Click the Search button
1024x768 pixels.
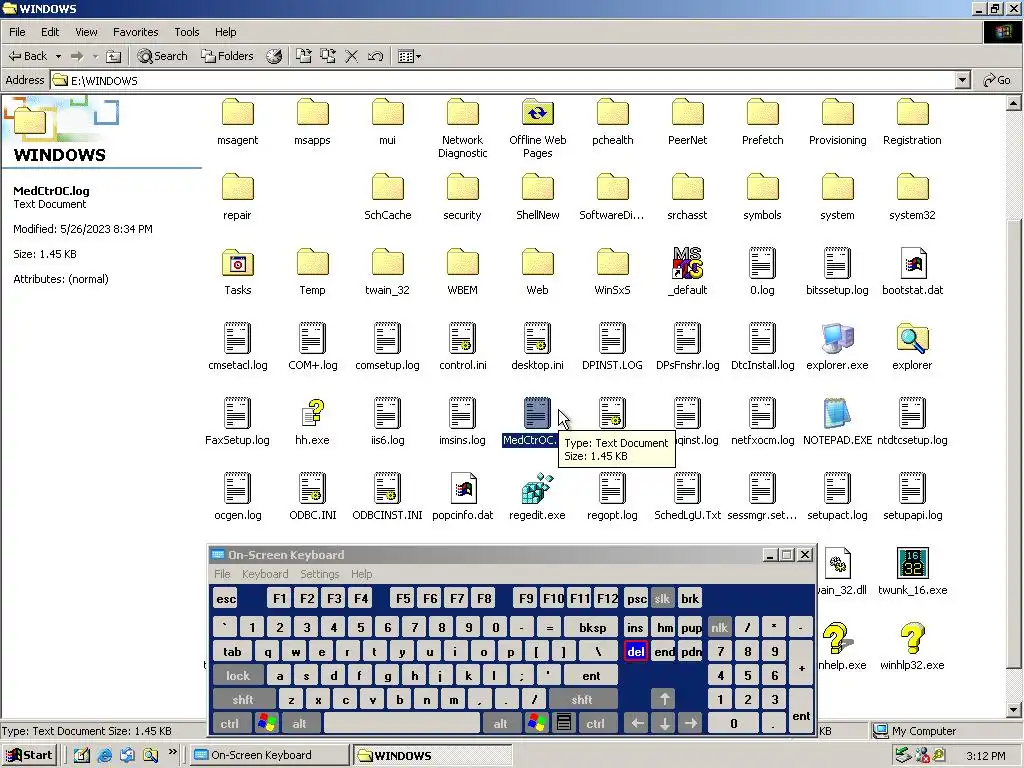(163, 56)
